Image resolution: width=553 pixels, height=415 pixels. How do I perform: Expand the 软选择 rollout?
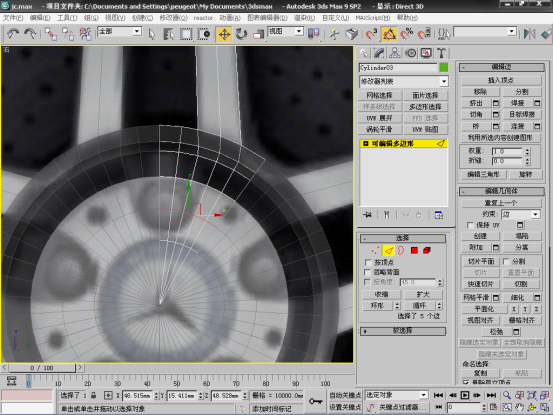402,331
